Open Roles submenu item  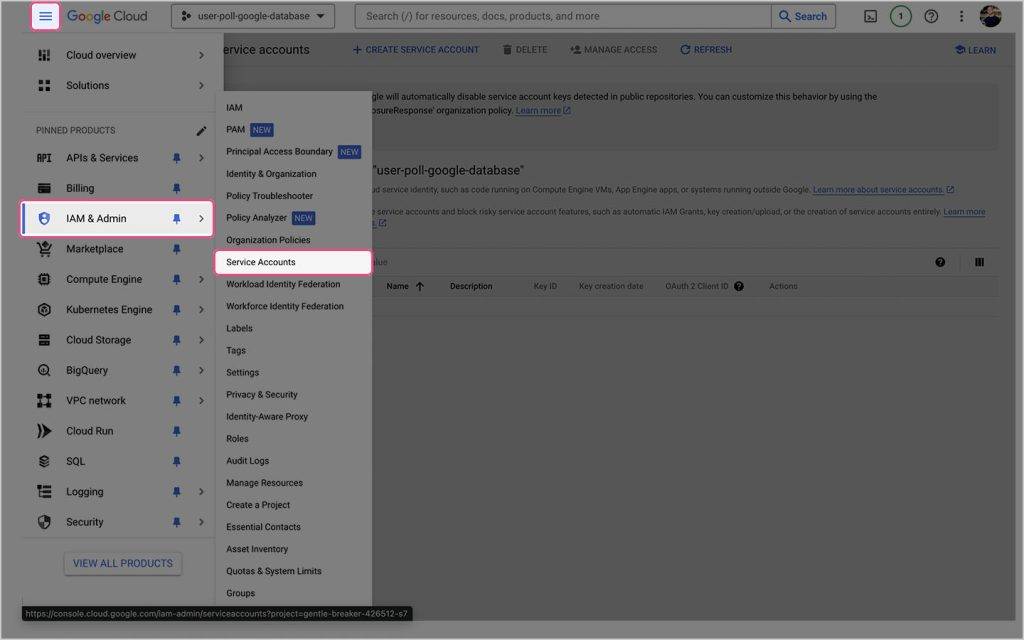click(x=237, y=439)
